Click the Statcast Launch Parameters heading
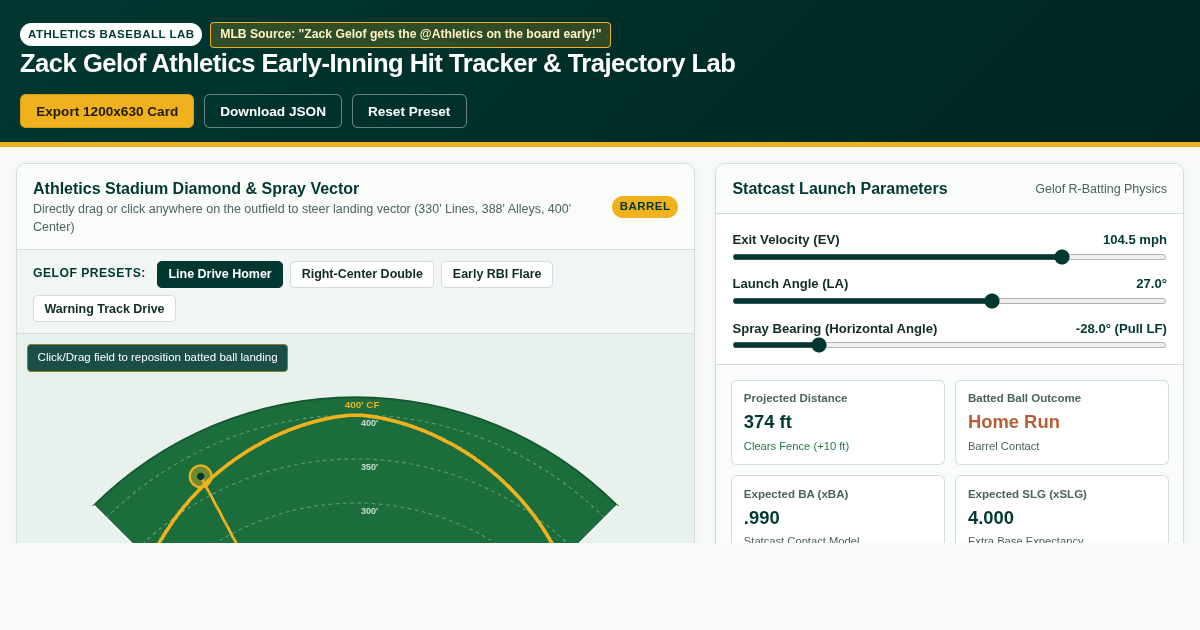The height and width of the screenshot is (630, 1200). 840,189
